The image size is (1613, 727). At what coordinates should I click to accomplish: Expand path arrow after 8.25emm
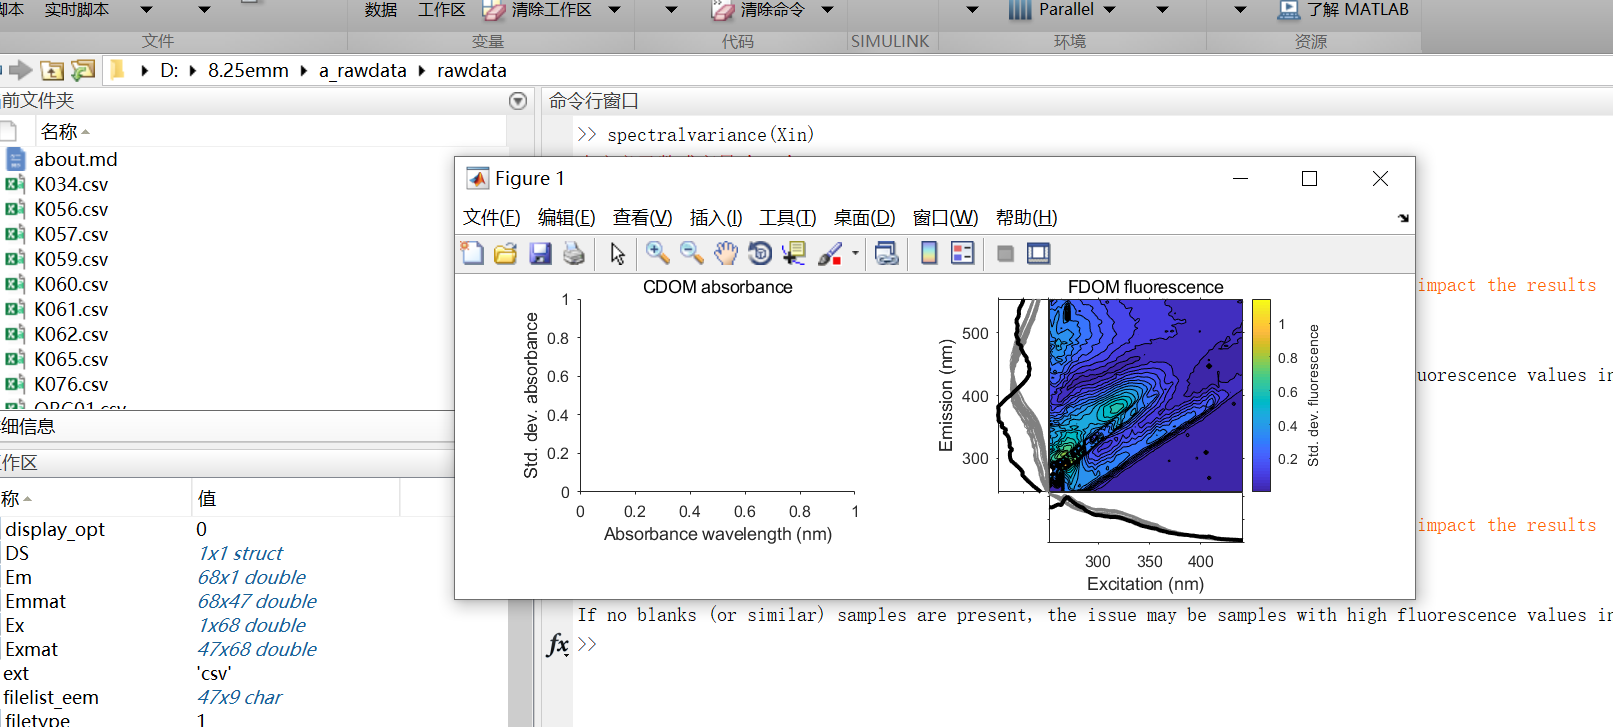coord(303,71)
